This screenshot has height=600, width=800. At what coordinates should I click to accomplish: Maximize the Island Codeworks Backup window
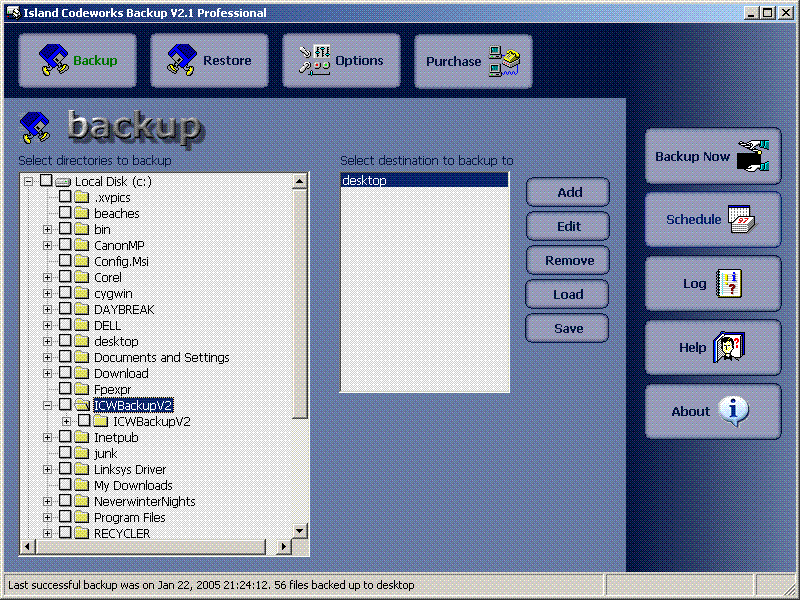(767, 13)
